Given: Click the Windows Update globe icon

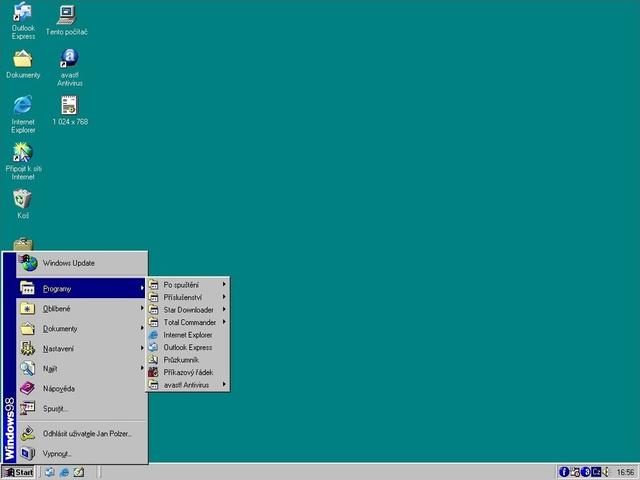Looking at the screenshot, I should pyautogui.click(x=29, y=263).
